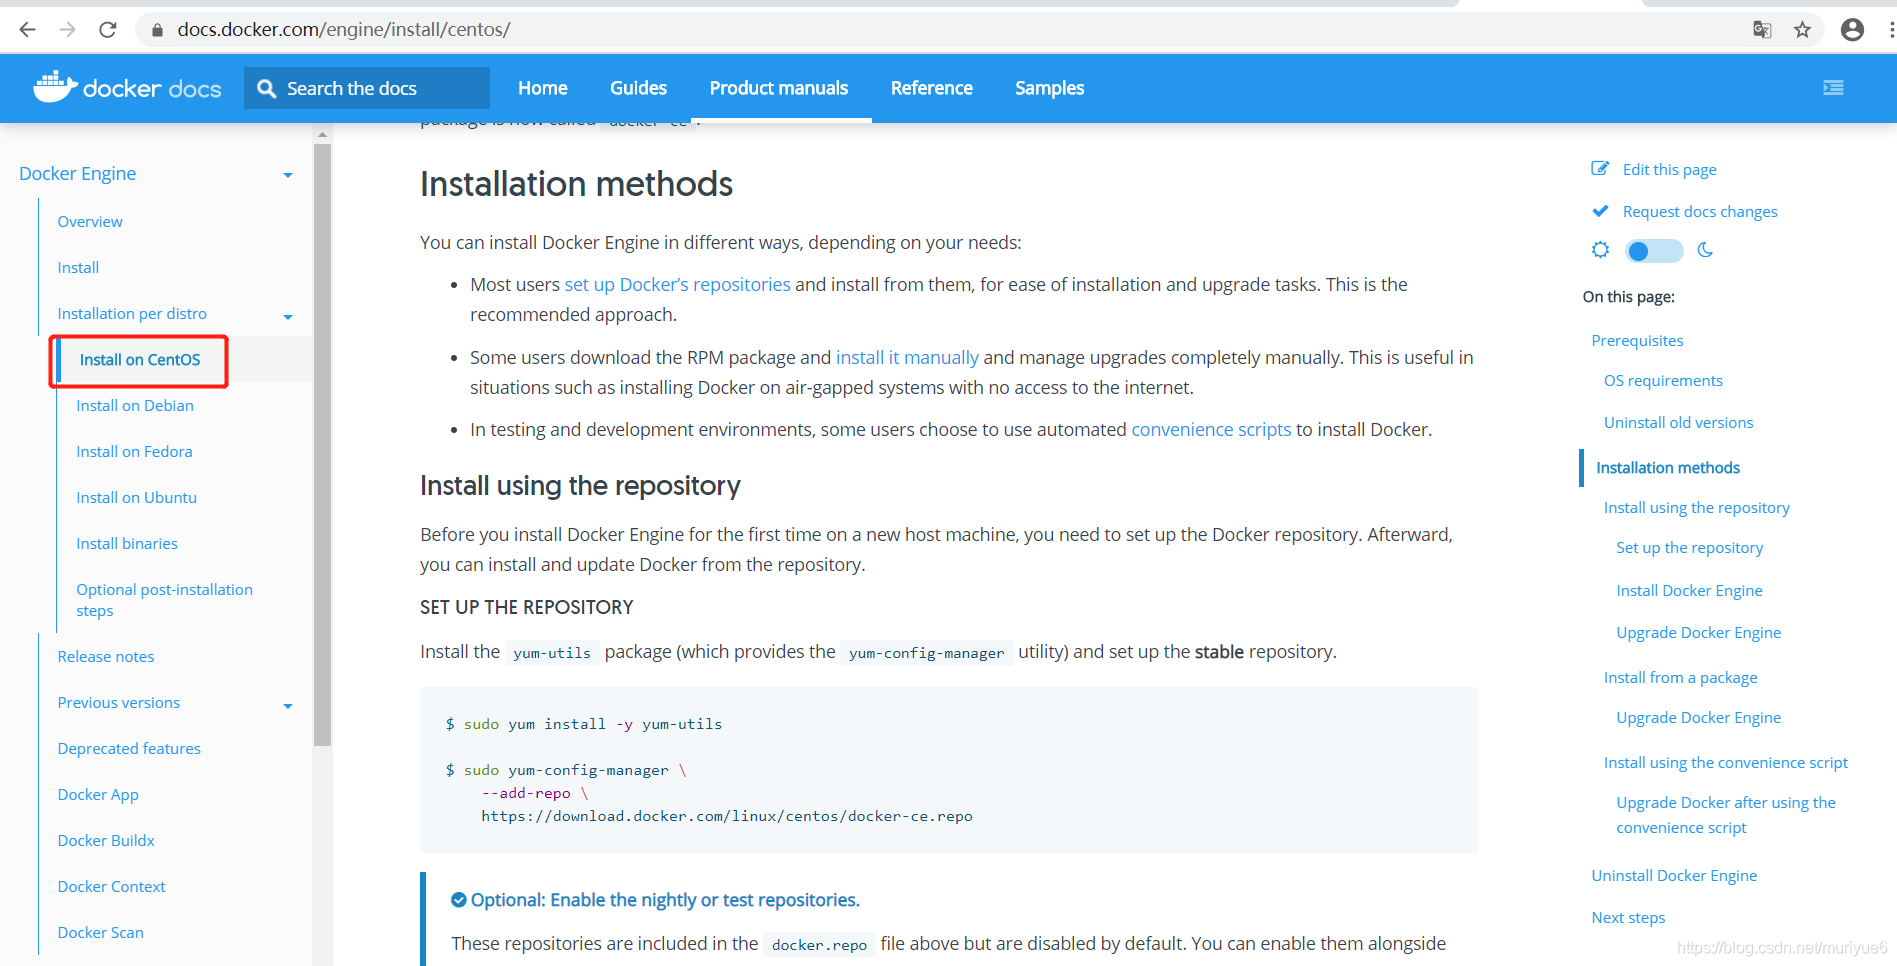Open Docker Scan in the sidebar
The image size is (1897, 966).
[x=100, y=933]
